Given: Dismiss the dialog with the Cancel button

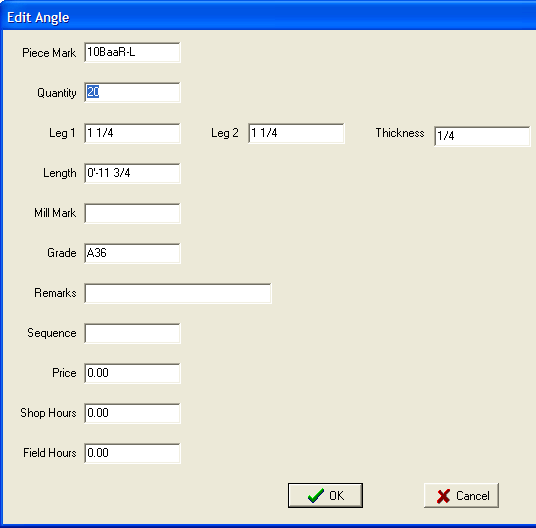Looking at the screenshot, I should (461, 496).
